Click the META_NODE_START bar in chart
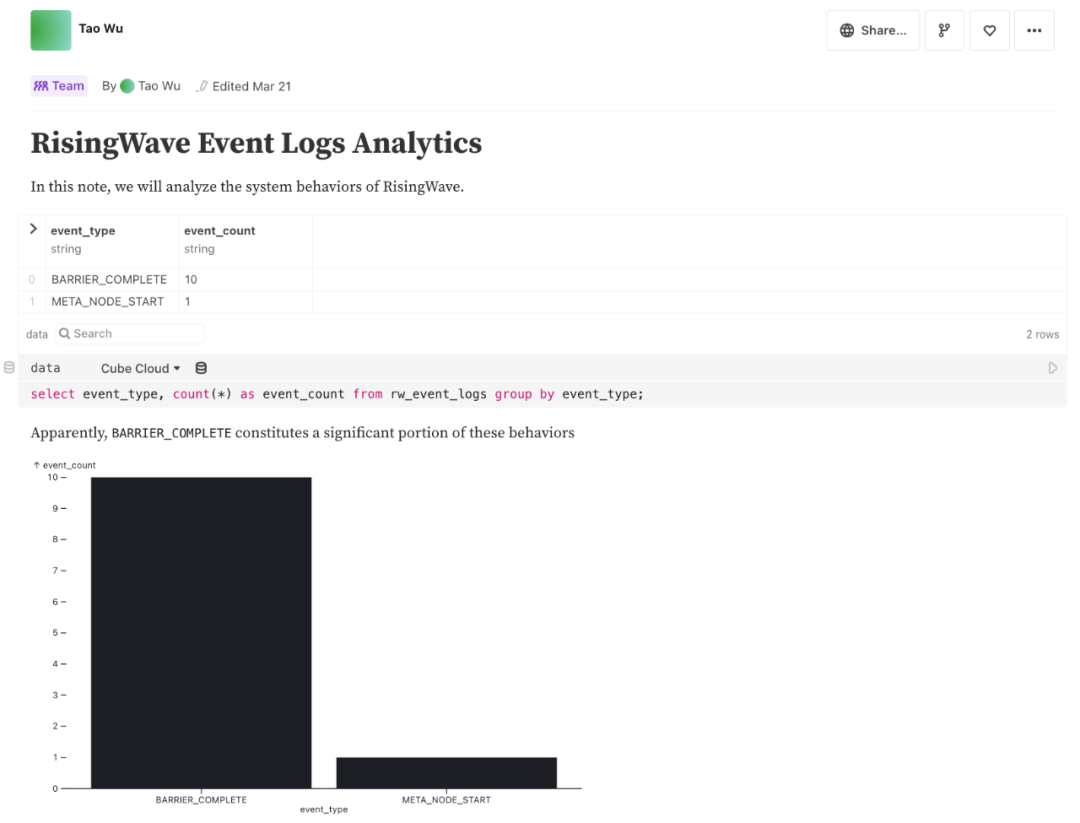Image resolution: width=1080 pixels, height=823 pixels. click(x=446, y=773)
